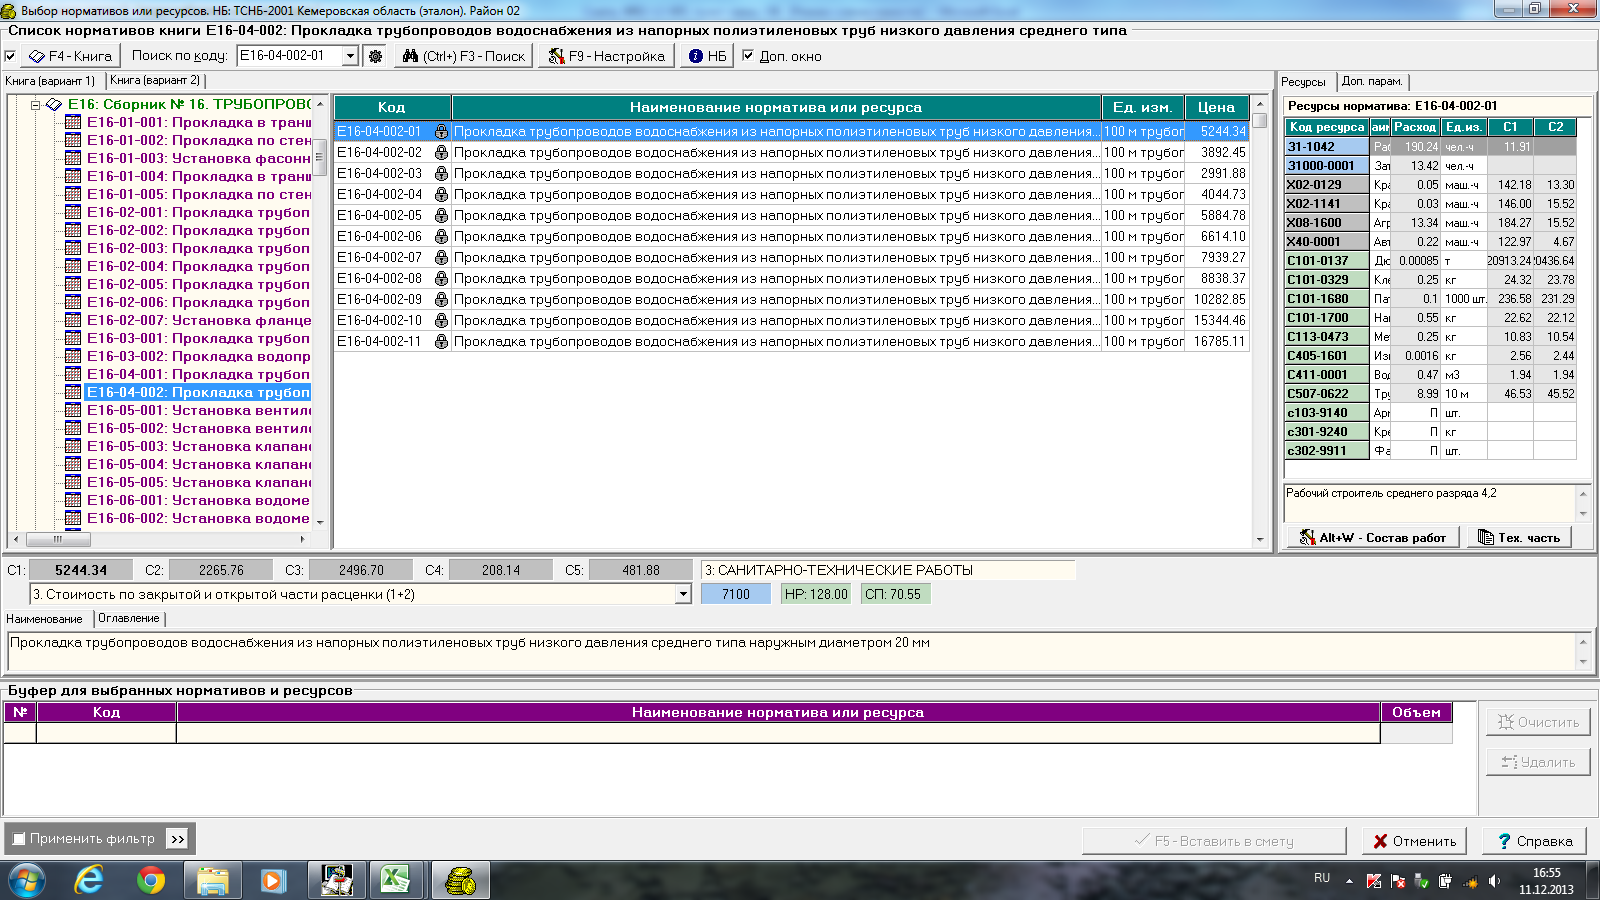This screenshot has width=1600, height=900.
Task: Click the tree horizontal scrollbar thumb
Action: coord(58,539)
